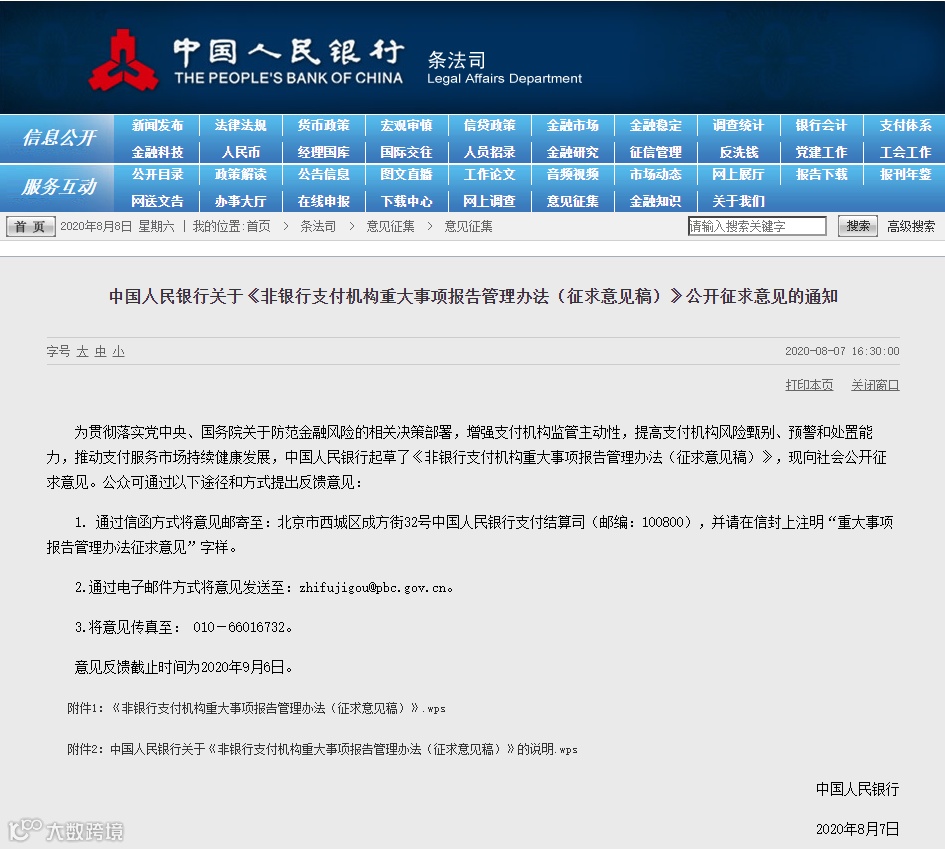Click 打印本页 to print the page

pos(809,385)
